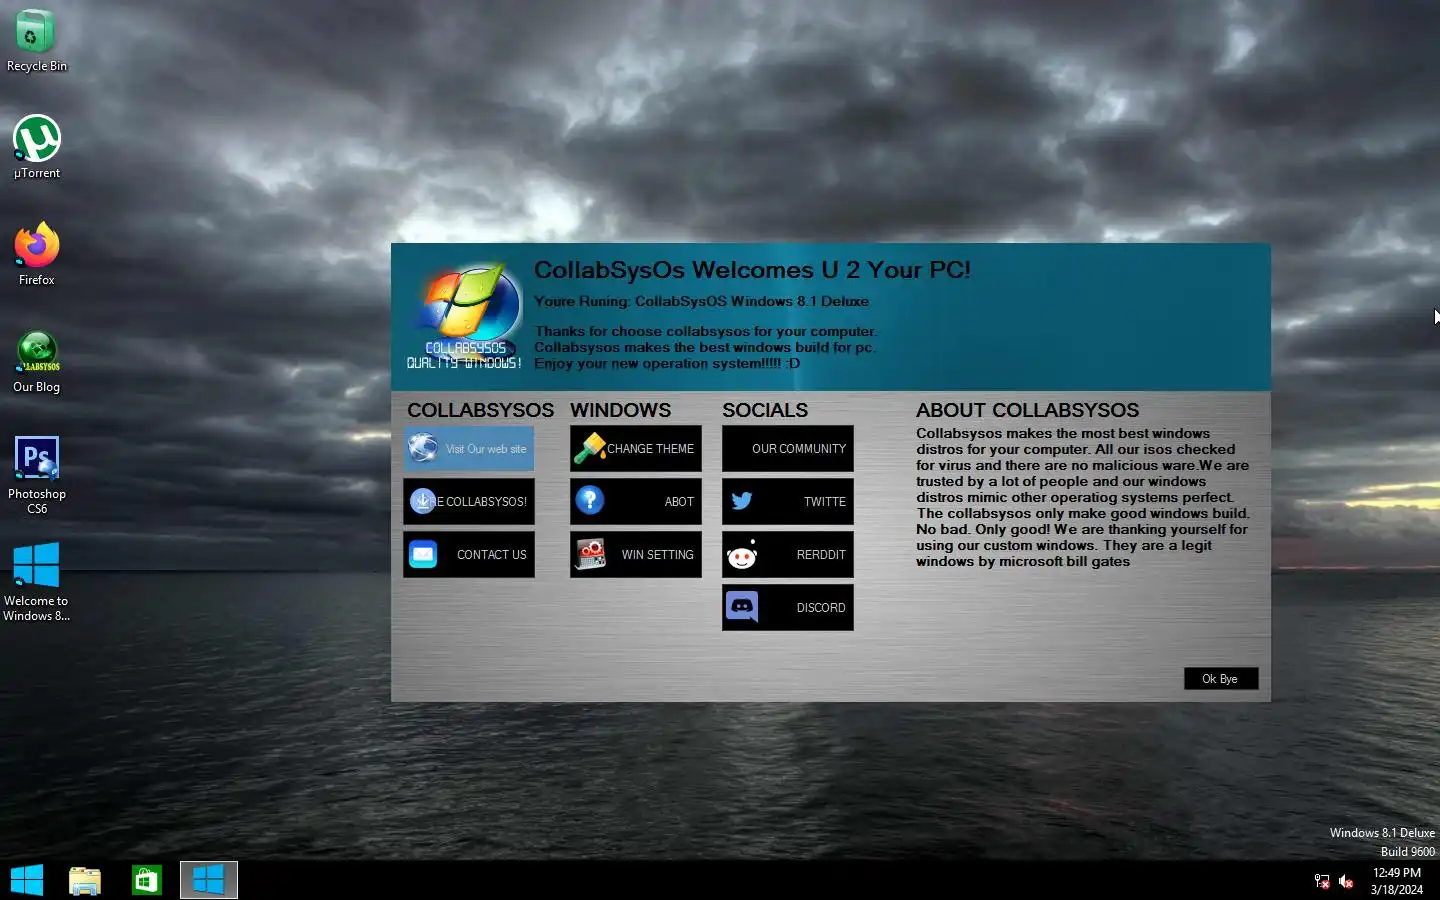
Task: Open the OUR COMMUNITY button
Action: [788, 449]
